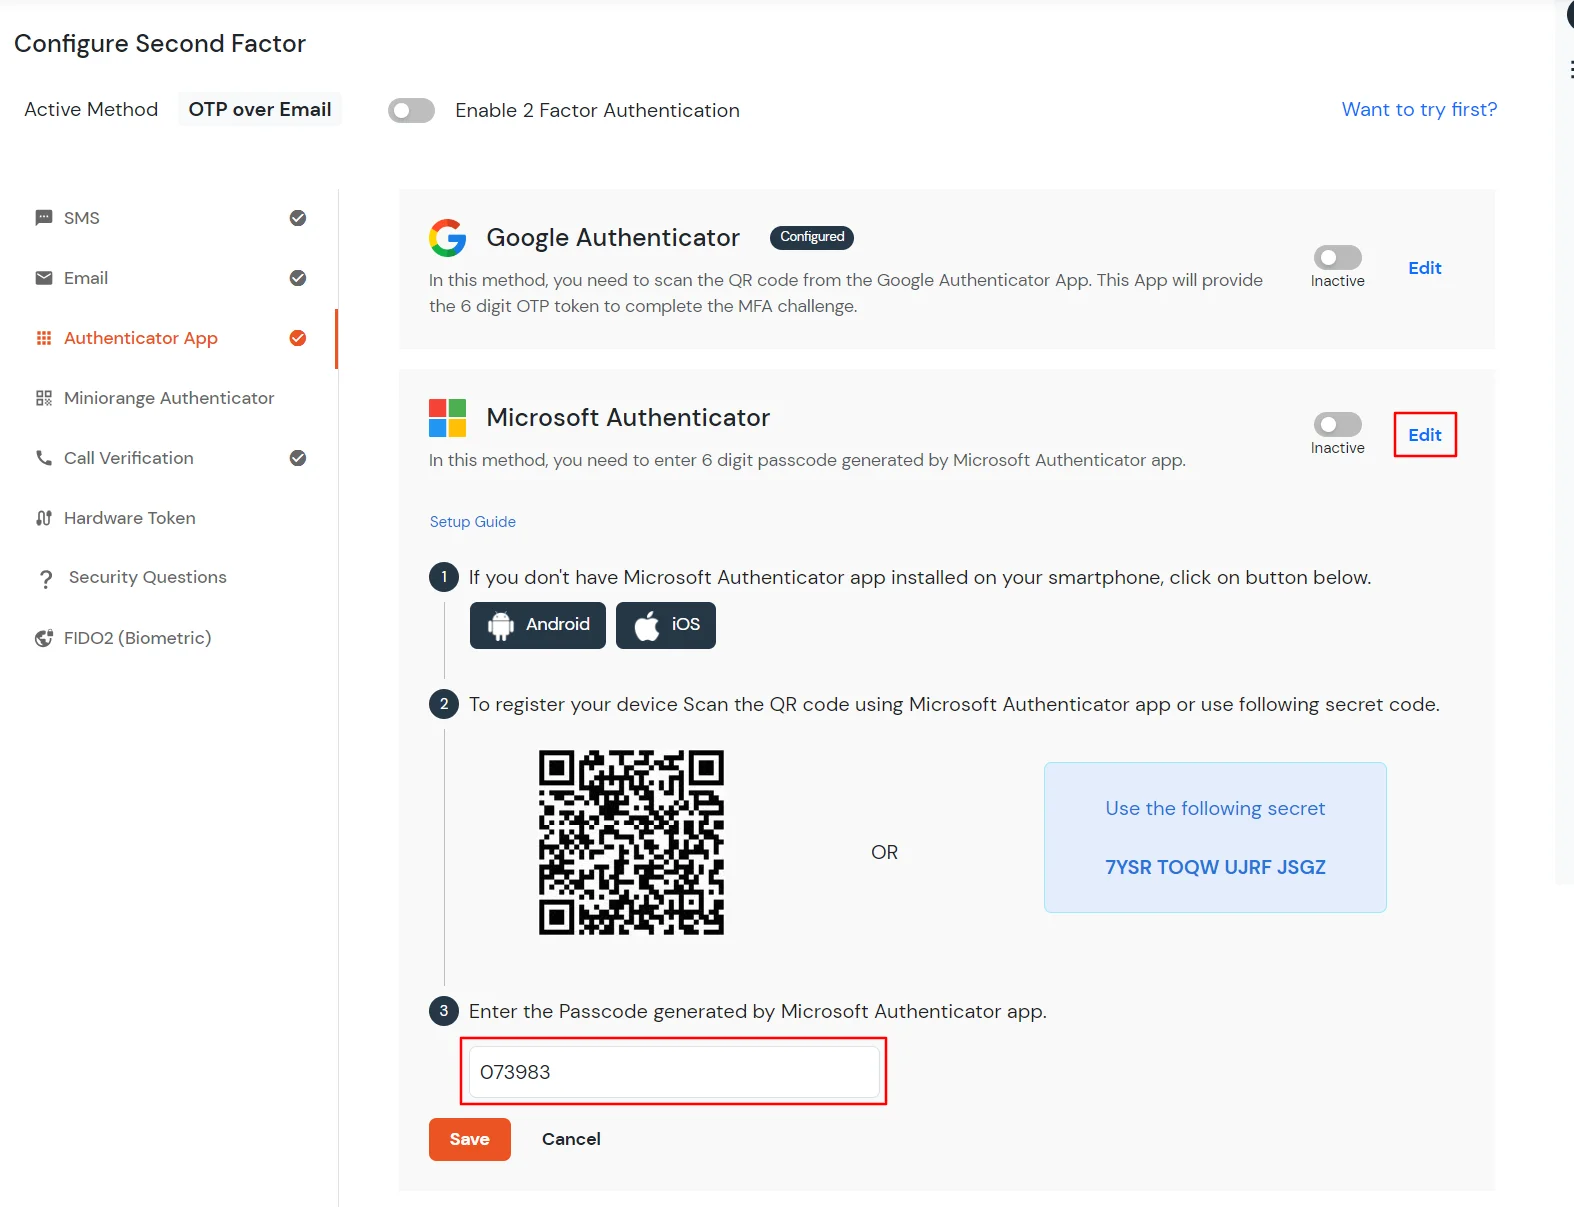
Task: Click the Use the following secret text
Action: tap(1215, 808)
